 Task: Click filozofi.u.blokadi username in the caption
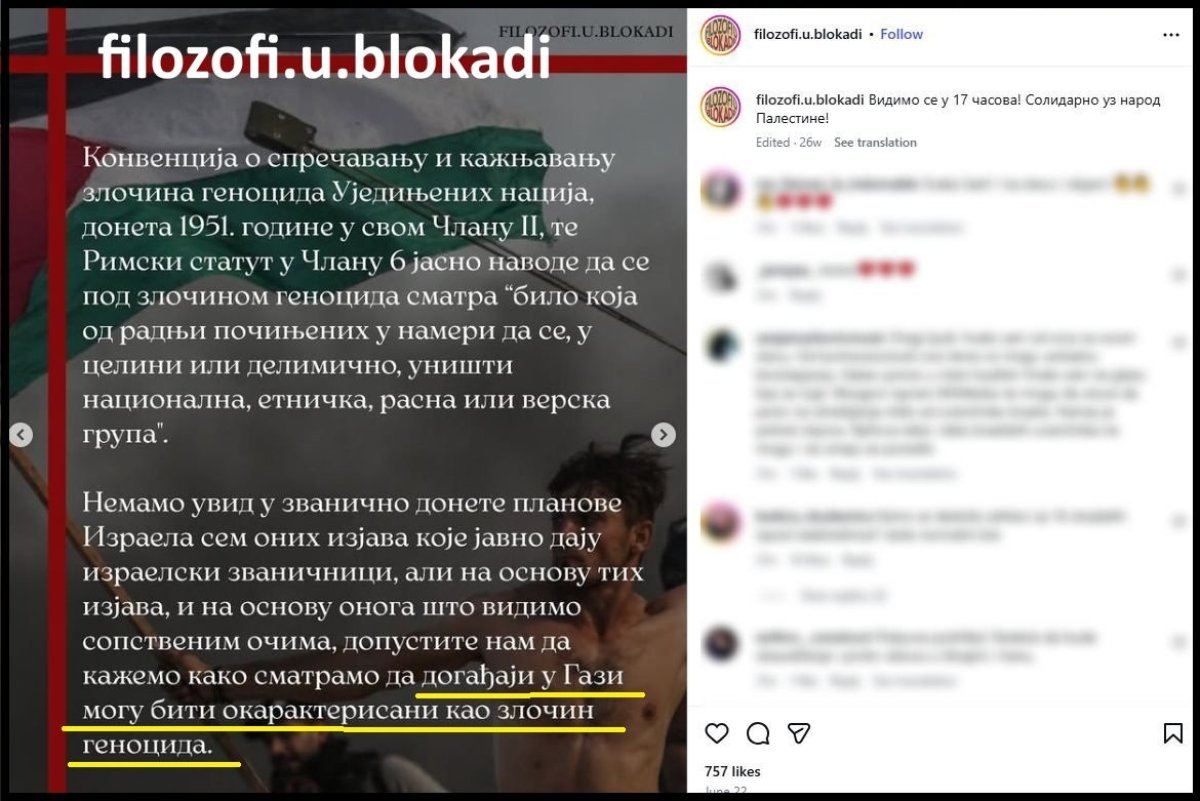(809, 100)
